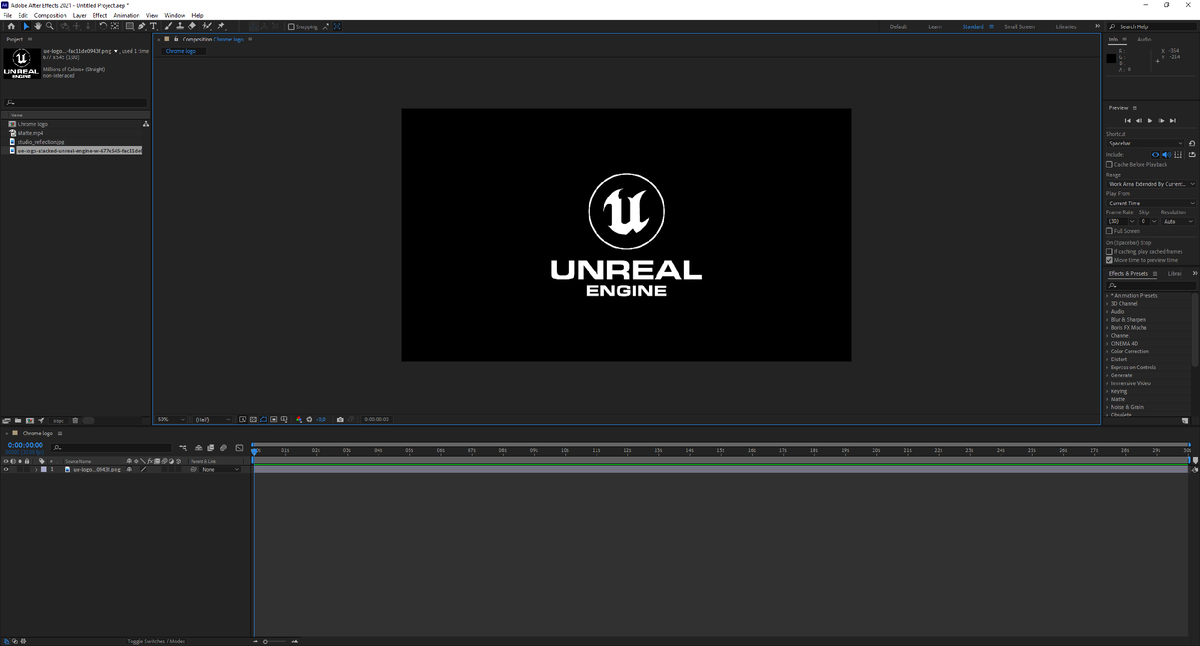This screenshot has height=646, width=1200.
Task: Enable the Snapping checkbox
Action: [x=291, y=26]
